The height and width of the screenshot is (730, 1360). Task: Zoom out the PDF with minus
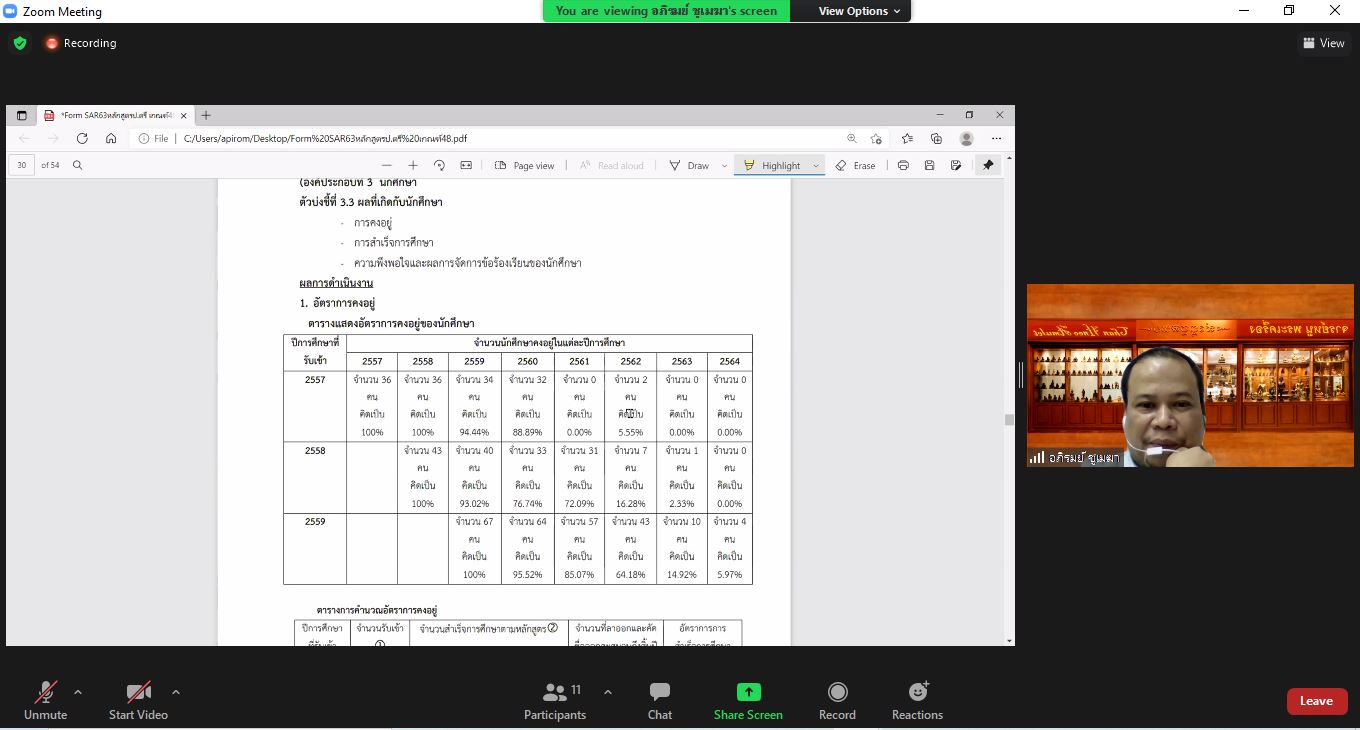387,165
